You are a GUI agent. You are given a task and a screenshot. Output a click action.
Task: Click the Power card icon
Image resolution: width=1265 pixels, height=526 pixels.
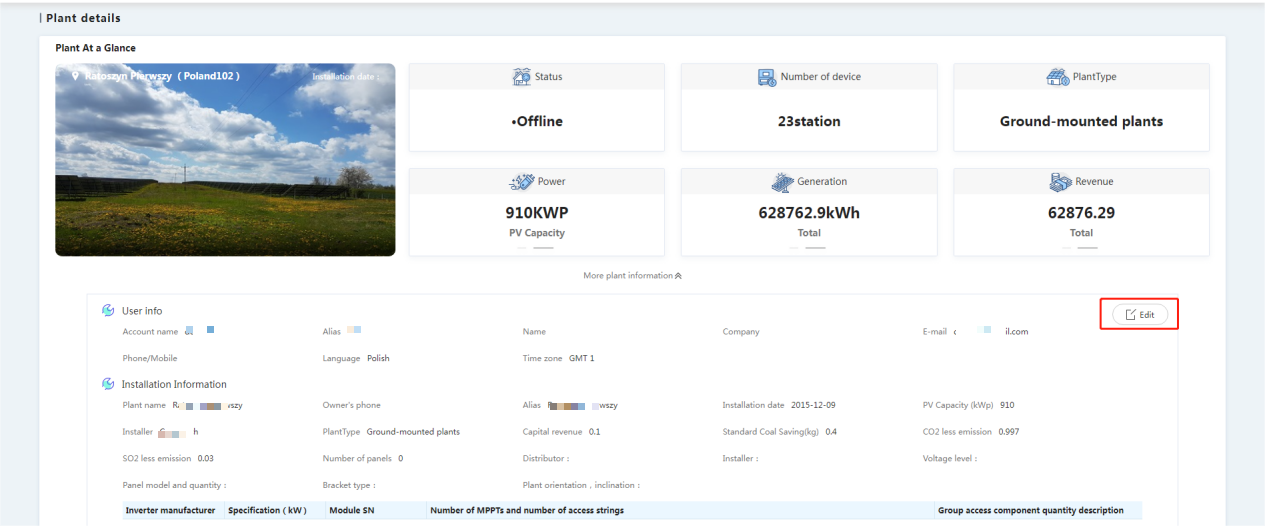tap(521, 182)
